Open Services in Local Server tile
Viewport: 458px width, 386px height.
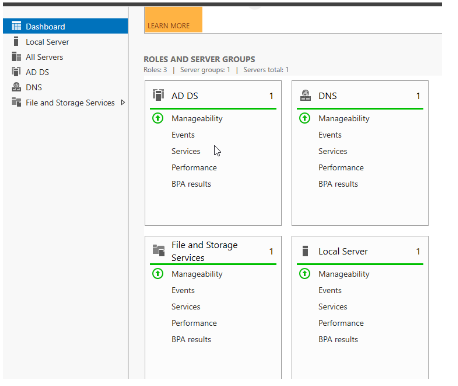333,307
